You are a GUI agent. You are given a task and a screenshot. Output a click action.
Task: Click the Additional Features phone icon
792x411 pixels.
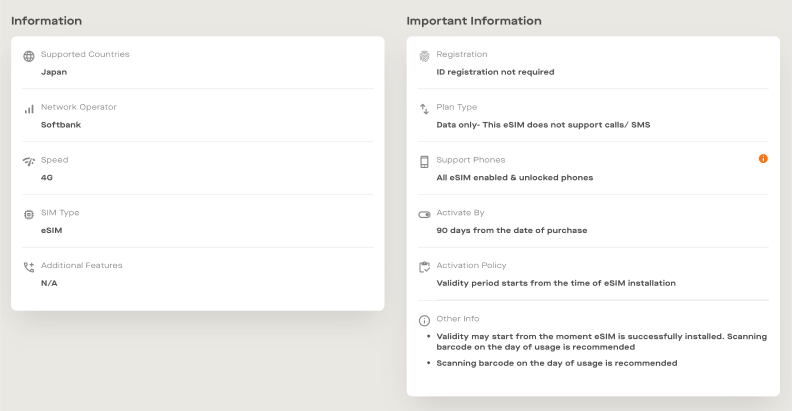coord(29,267)
